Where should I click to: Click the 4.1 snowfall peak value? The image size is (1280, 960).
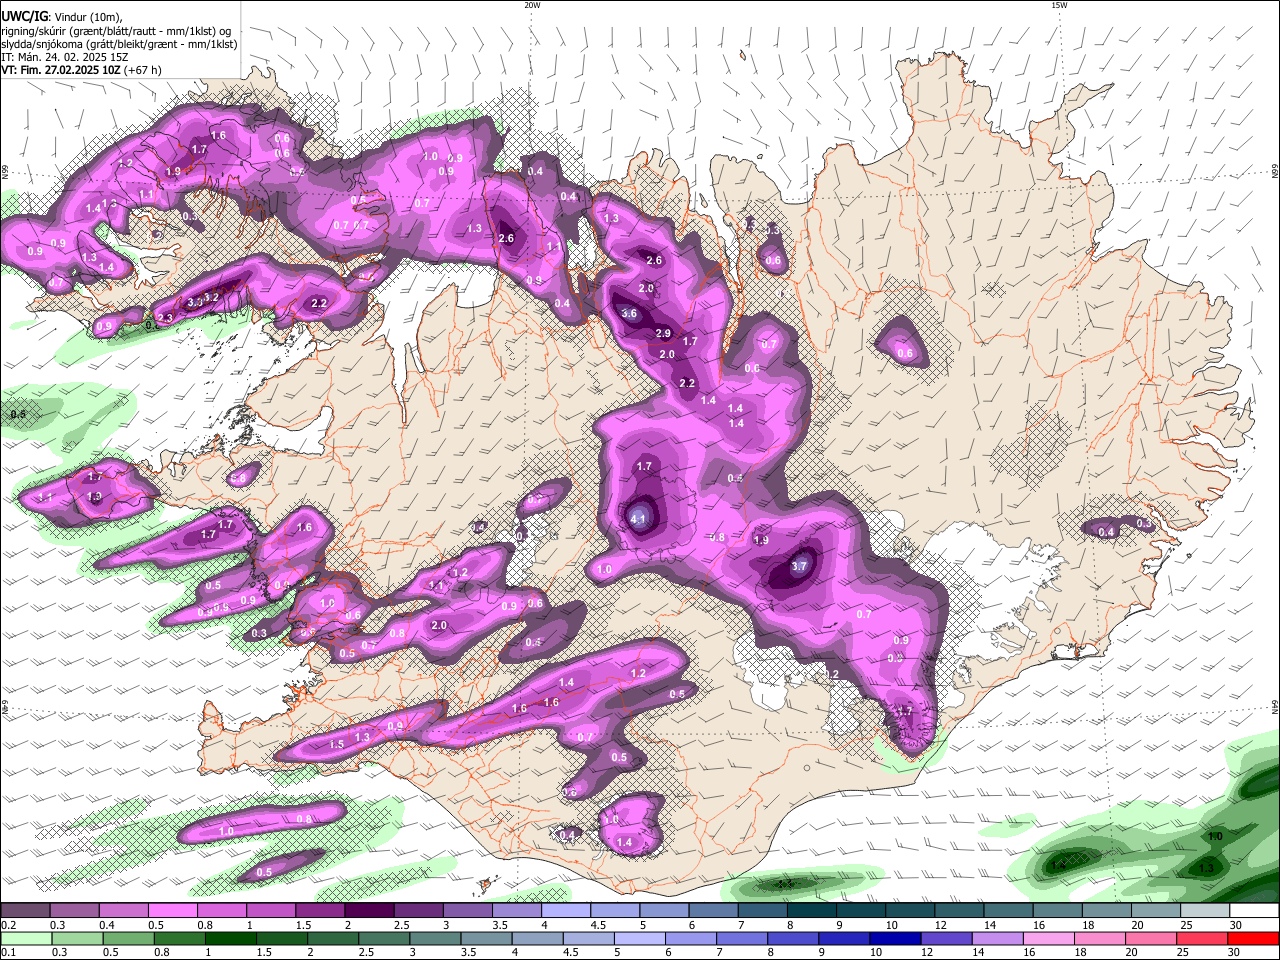[x=639, y=519]
